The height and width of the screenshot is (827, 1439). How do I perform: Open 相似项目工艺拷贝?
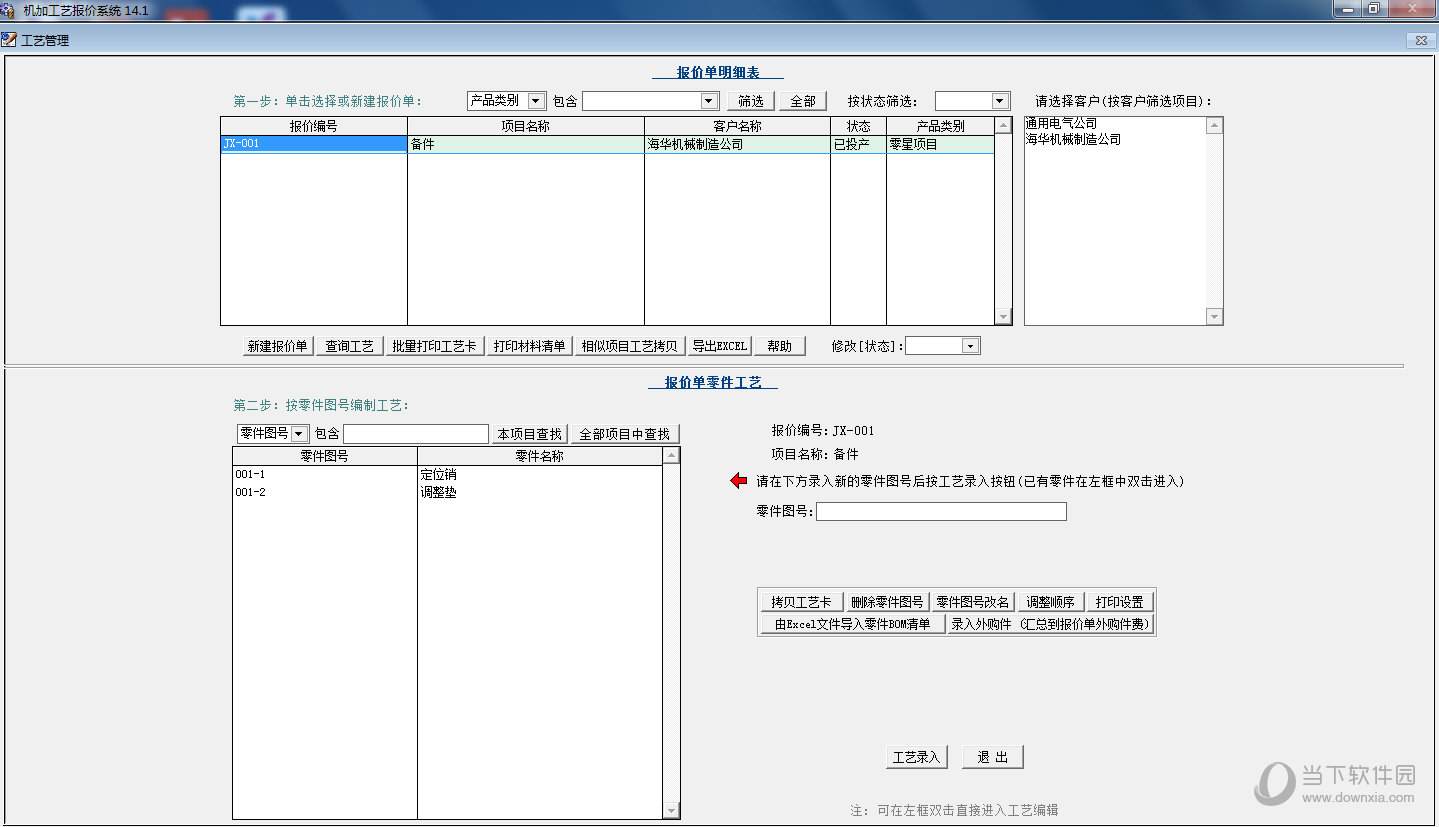629,346
